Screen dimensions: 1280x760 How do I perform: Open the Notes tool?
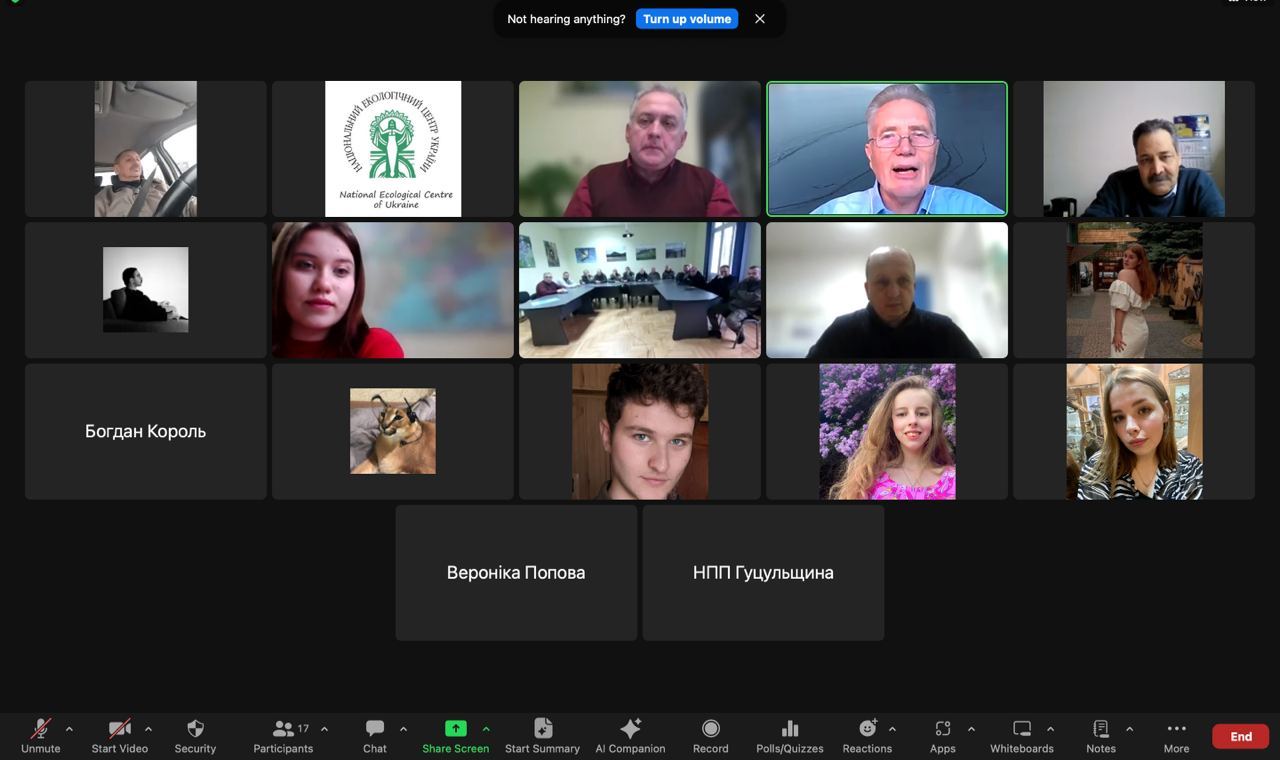[1100, 730]
